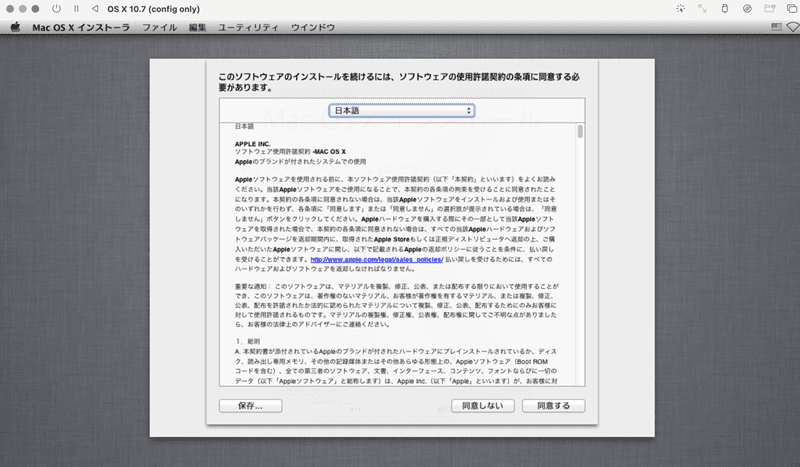Click the 保存... button
800x467 pixels.
point(251,406)
